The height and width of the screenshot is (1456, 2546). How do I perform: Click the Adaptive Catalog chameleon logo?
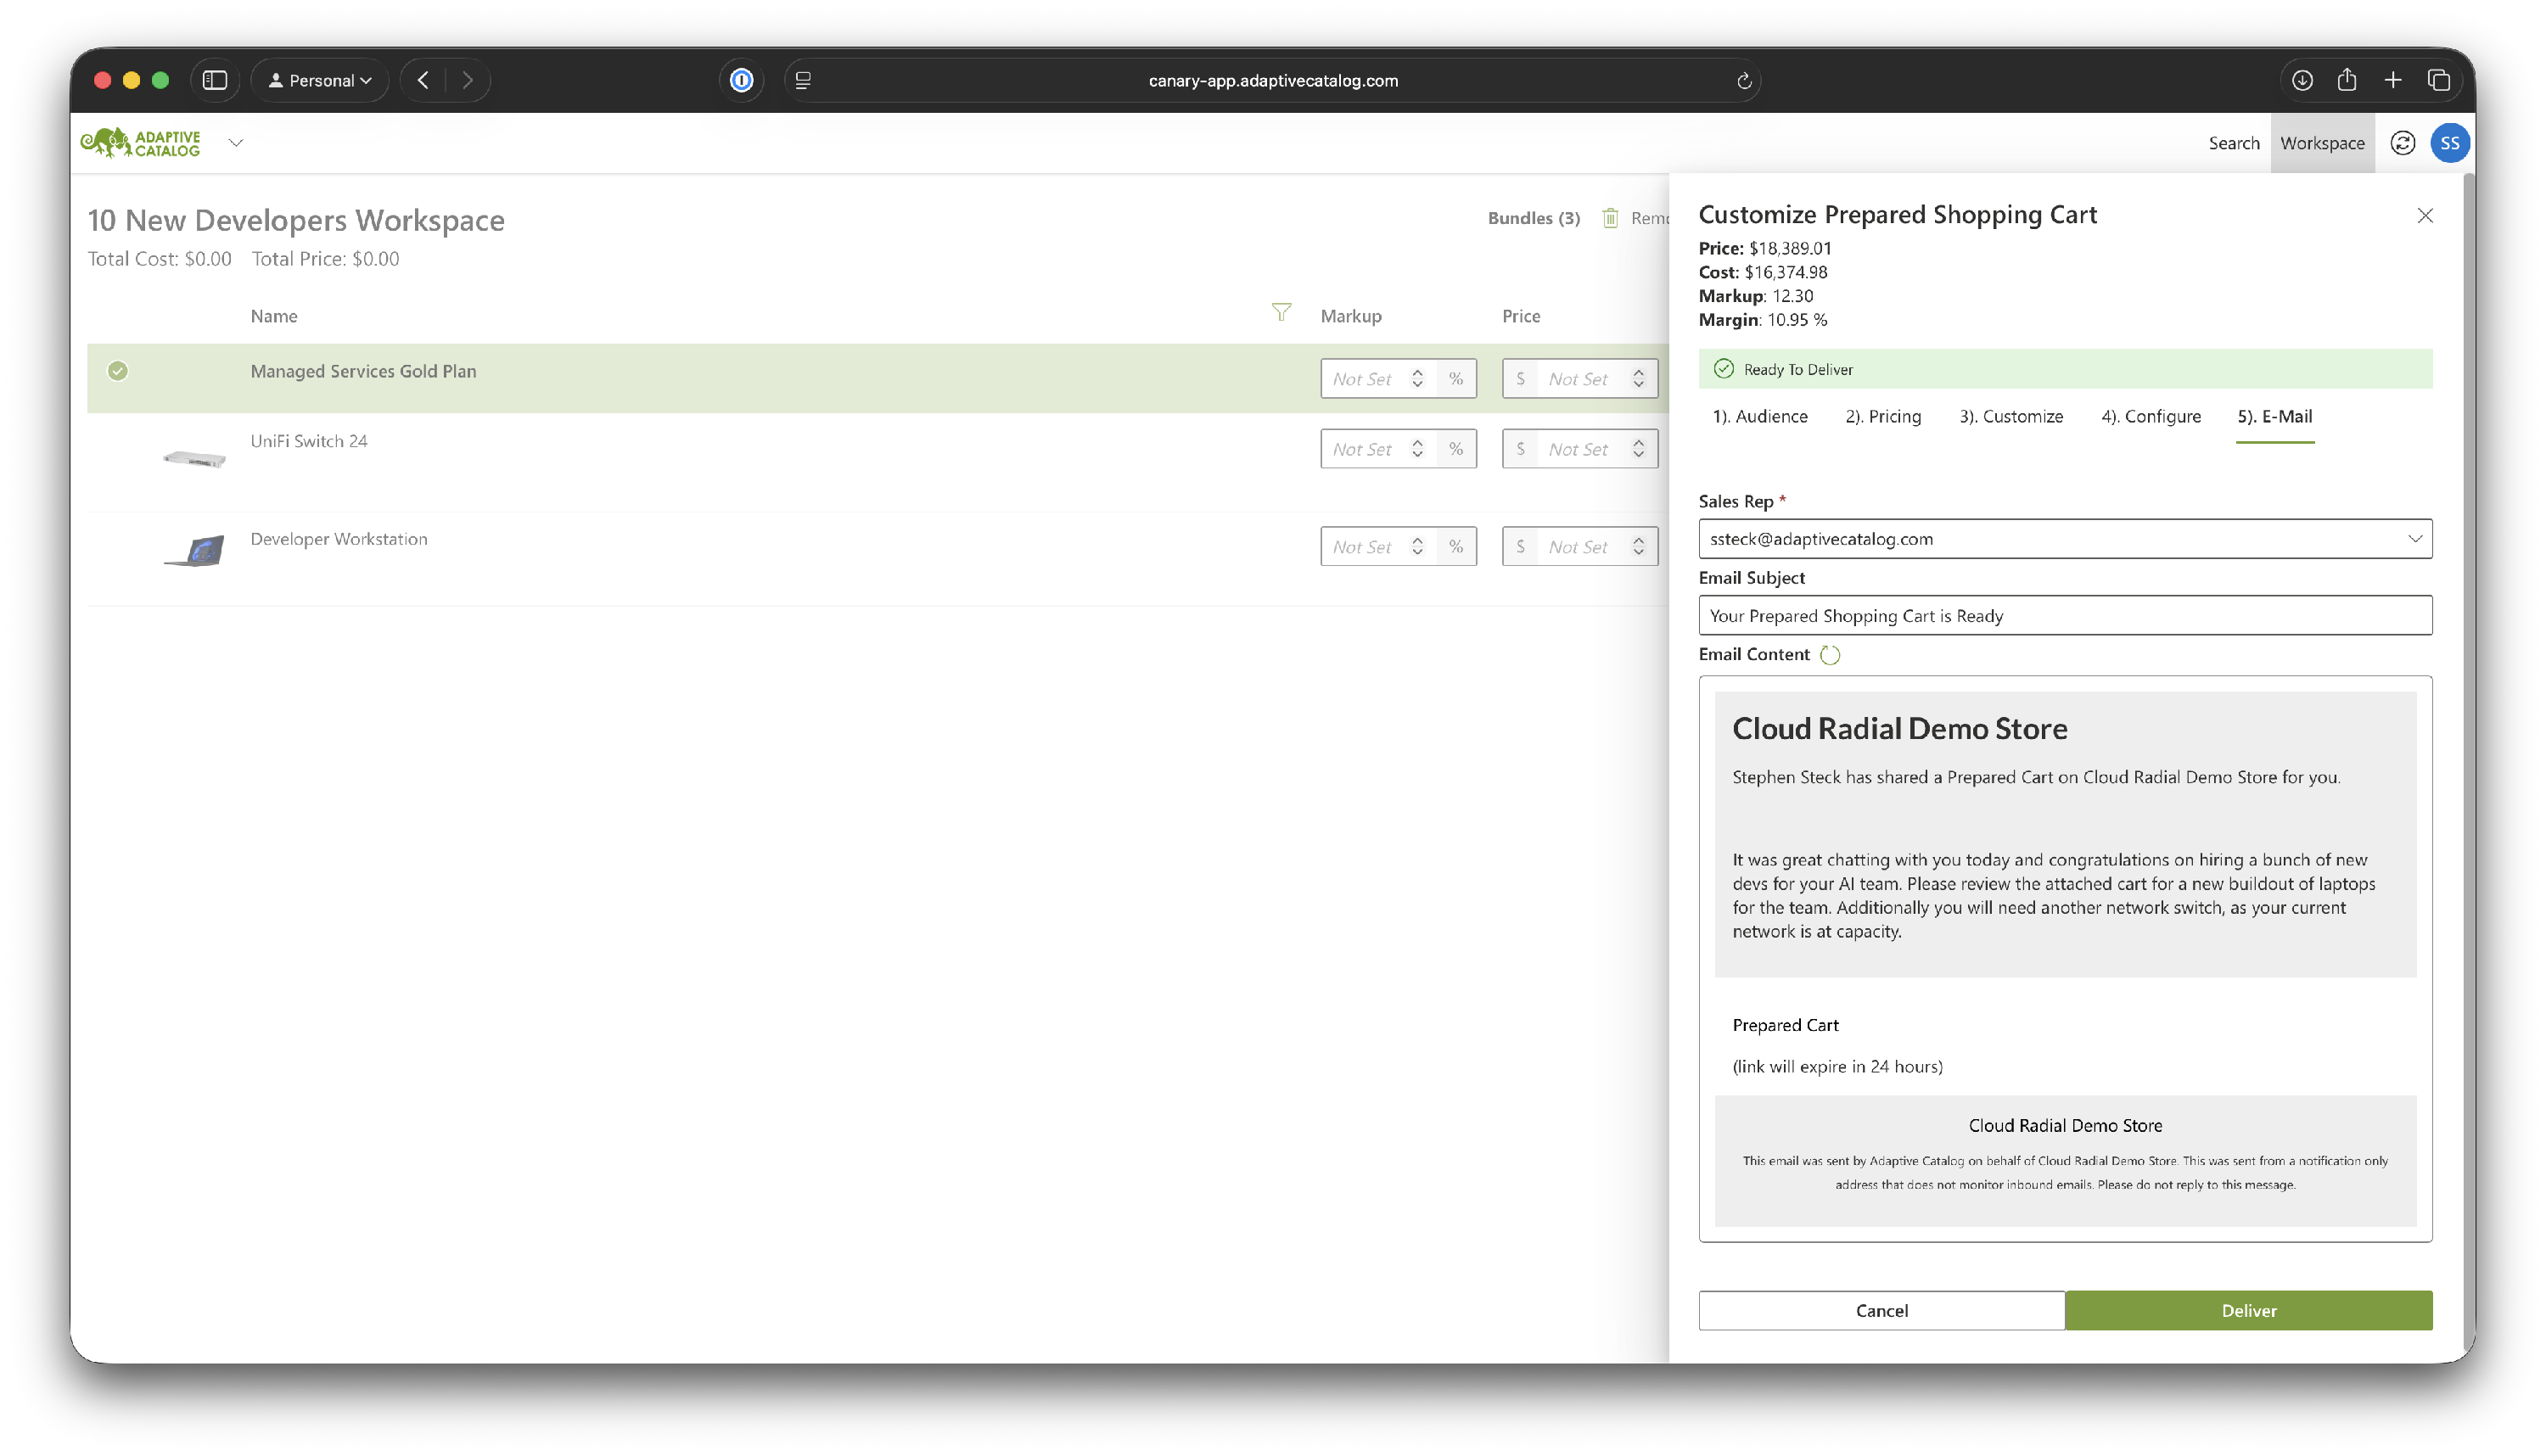click(x=141, y=143)
